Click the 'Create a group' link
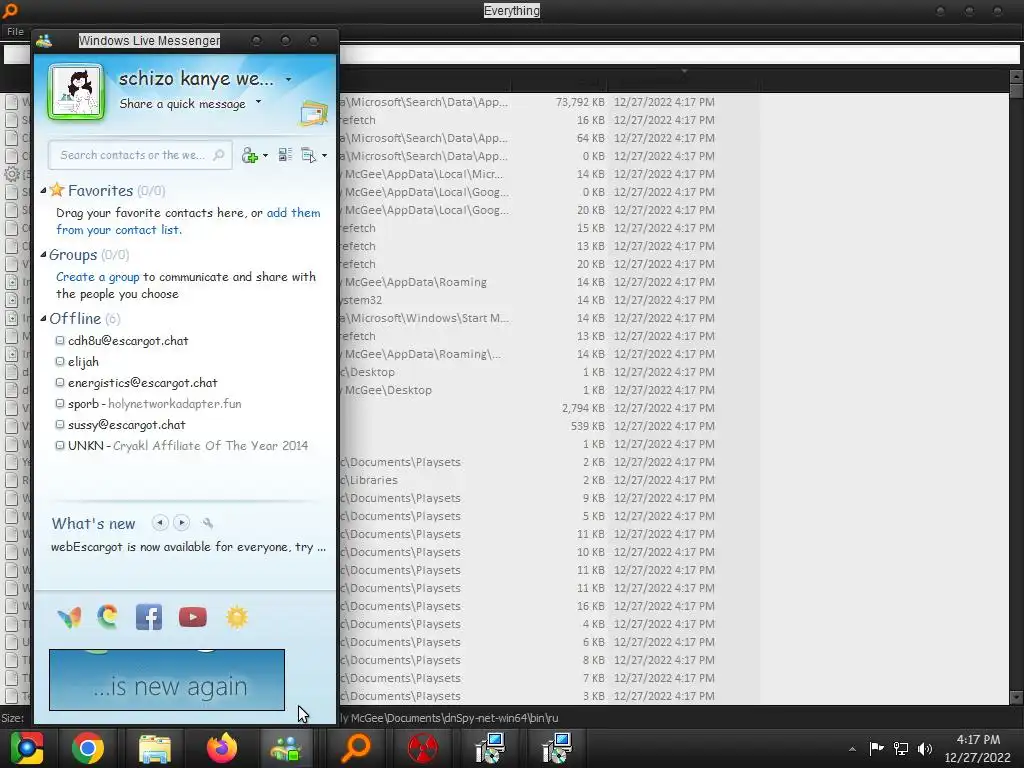The image size is (1024, 768). point(97,277)
